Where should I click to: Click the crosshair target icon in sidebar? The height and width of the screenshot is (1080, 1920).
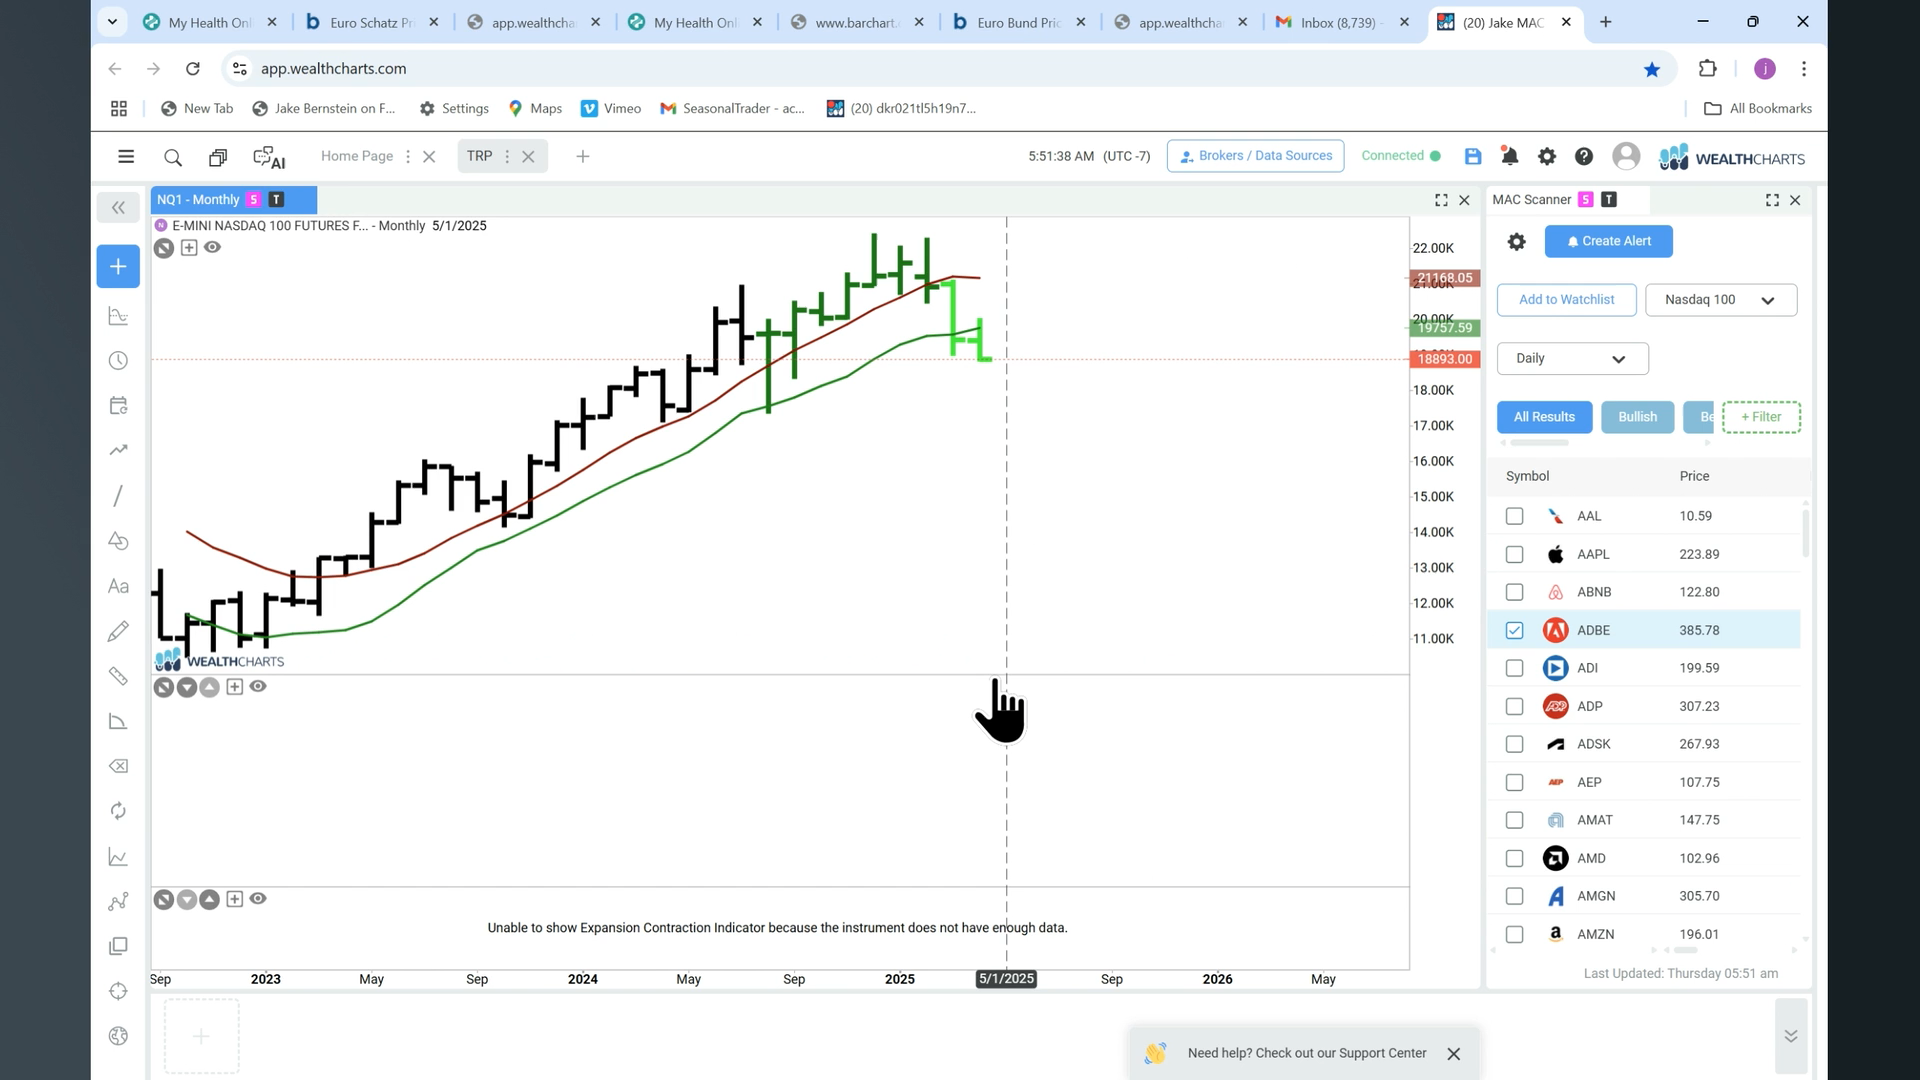pos(118,991)
